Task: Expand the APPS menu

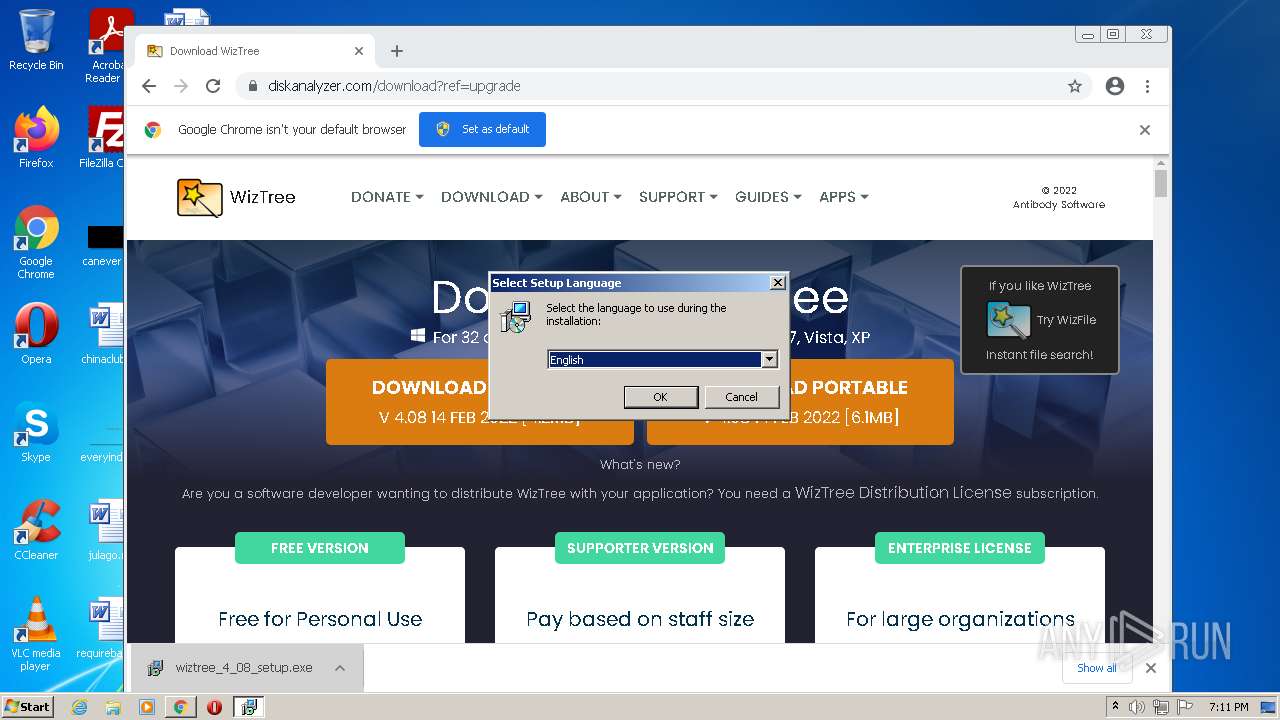Action: point(843,197)
